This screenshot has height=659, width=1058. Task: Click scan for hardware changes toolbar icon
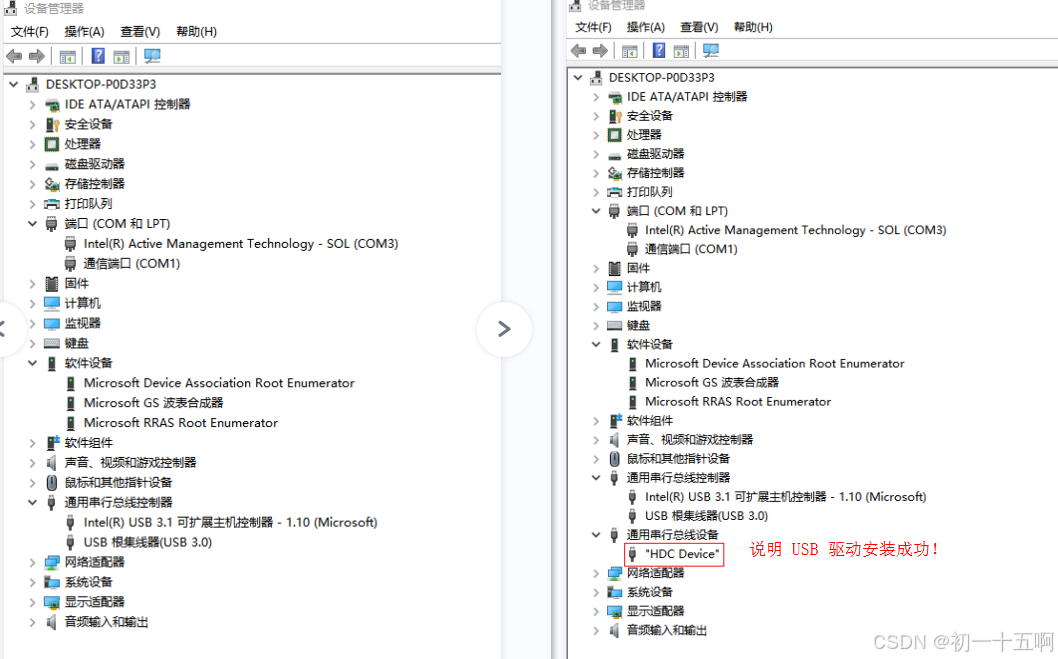(x=151, y=56)
